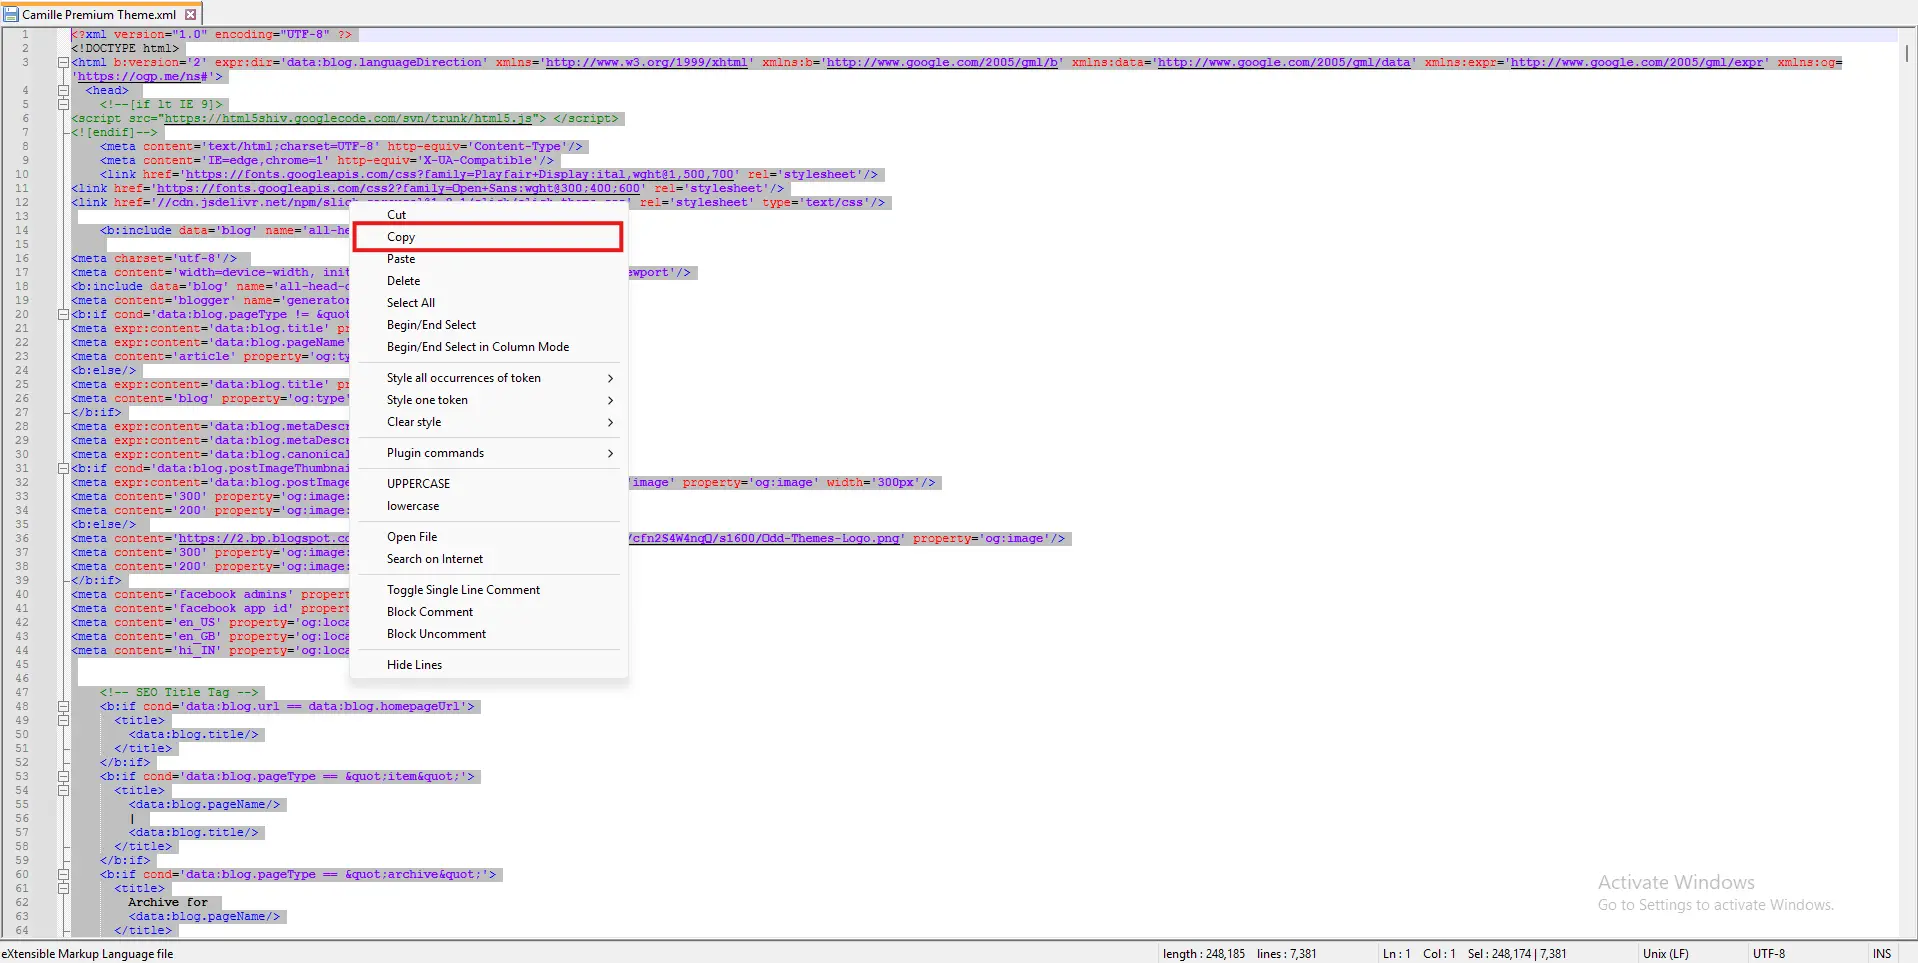
Task: Click the UTF-8 encoding status bar field
Action: [x=1768, y=954]
